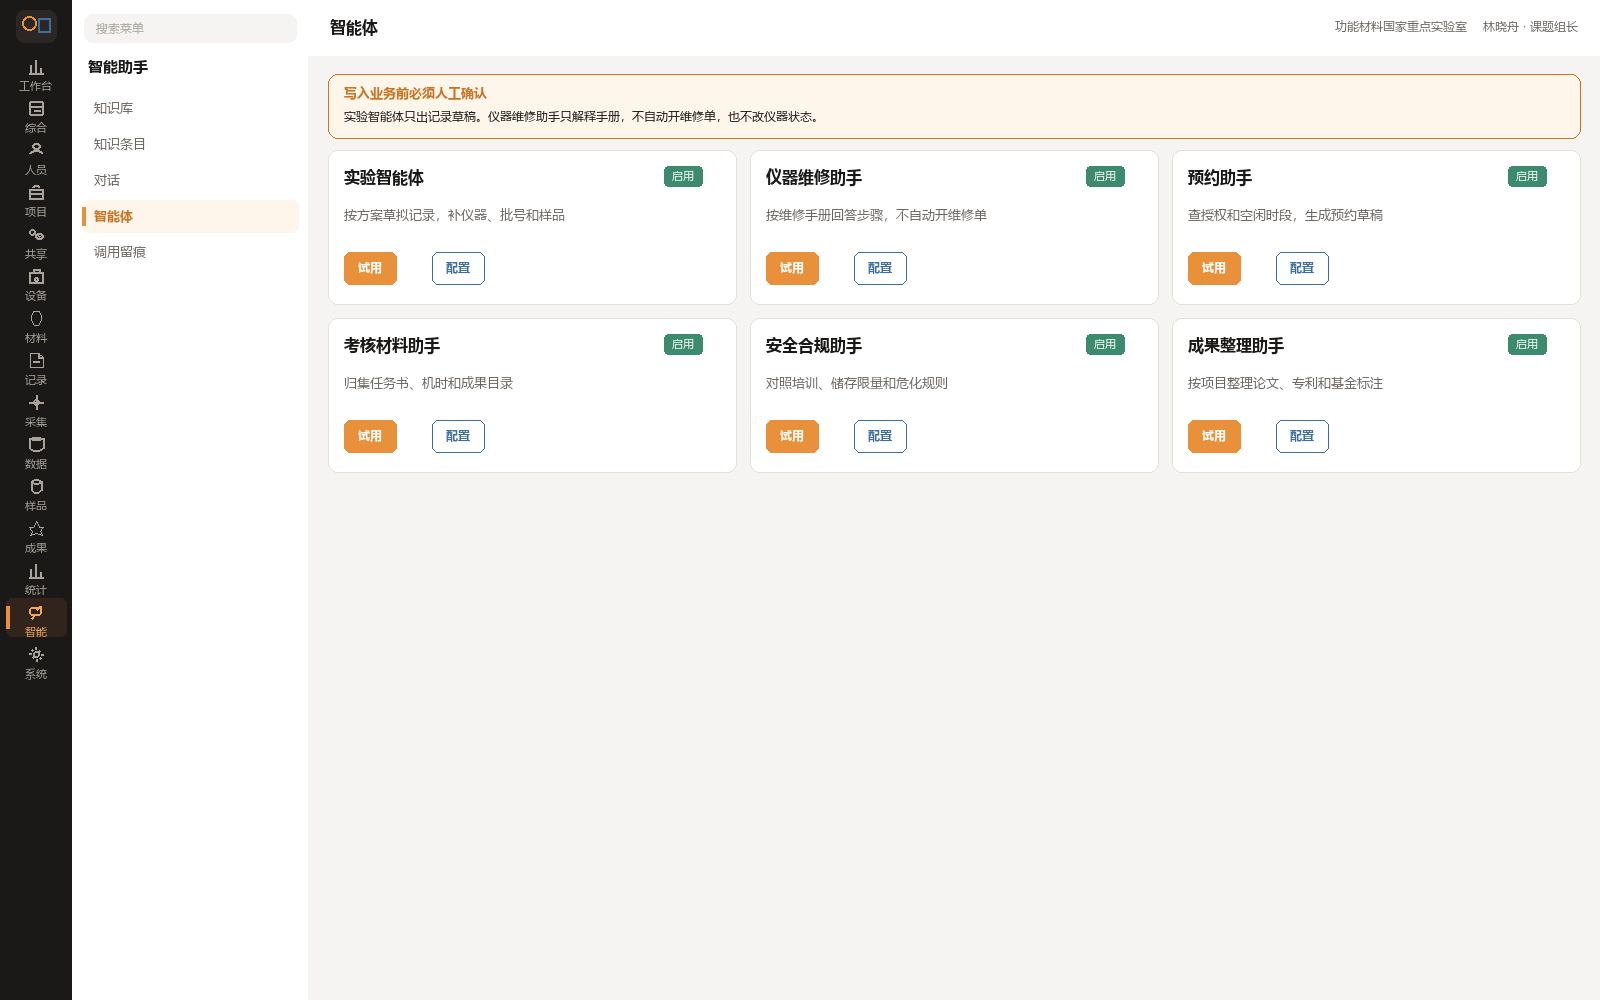1600x1000 pixels.
Task: Go to 统计 sidebar icon
Action: 36,579
